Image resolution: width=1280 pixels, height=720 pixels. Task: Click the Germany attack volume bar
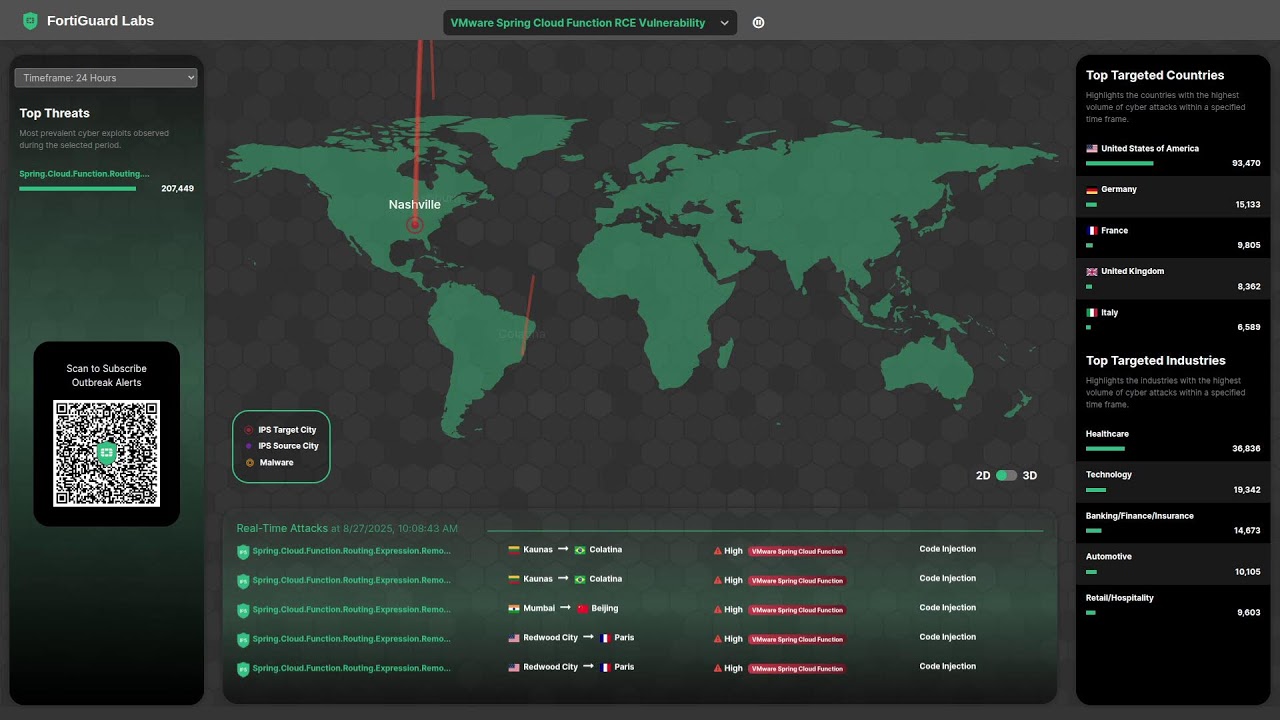click(x=1091, y=204)
